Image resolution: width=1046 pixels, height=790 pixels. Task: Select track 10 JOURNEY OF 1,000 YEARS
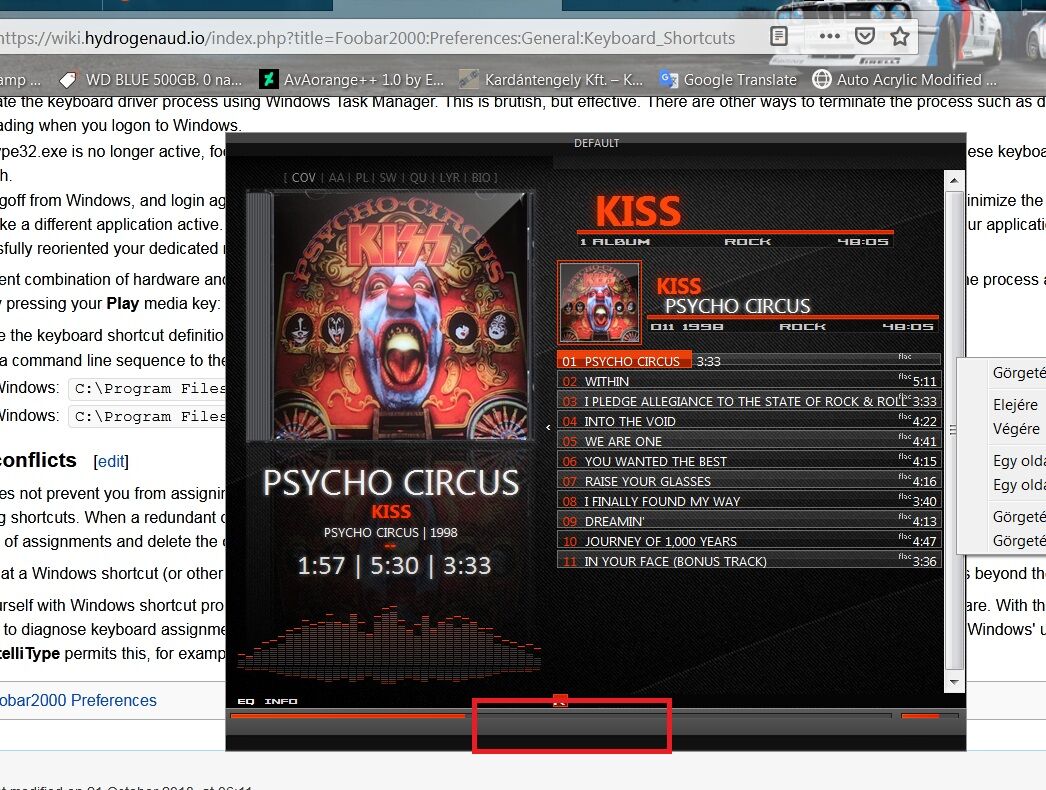[x=748, y=541]
